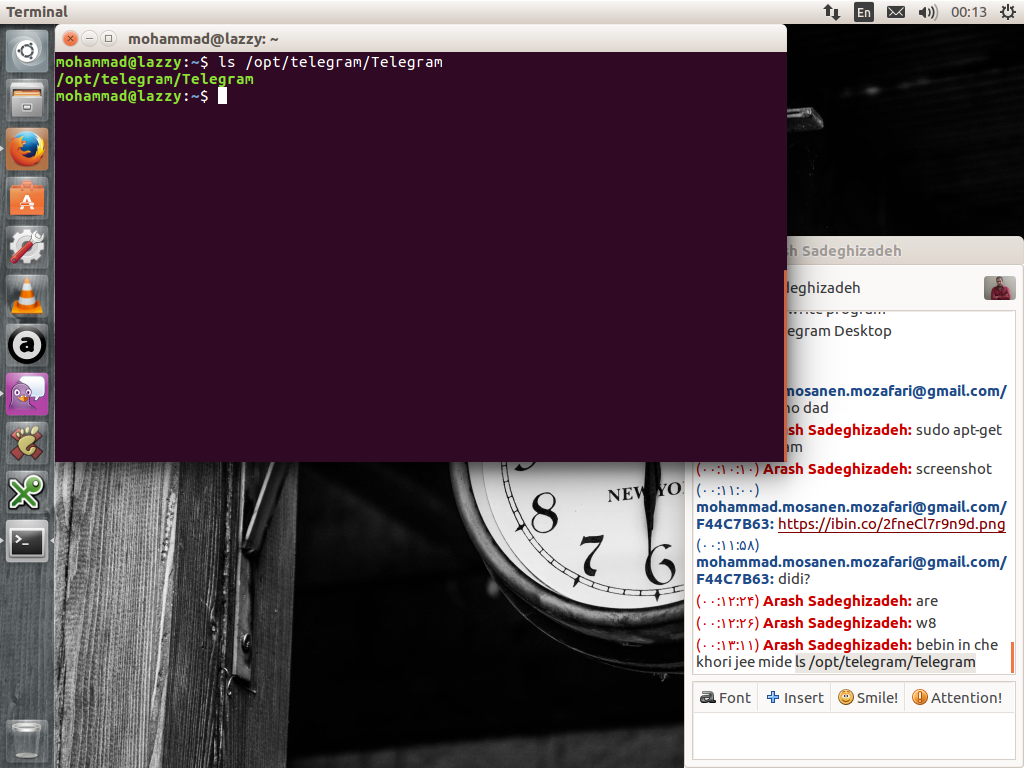
Task: Open the Trash in the launcher
Action: pos(27,741)
